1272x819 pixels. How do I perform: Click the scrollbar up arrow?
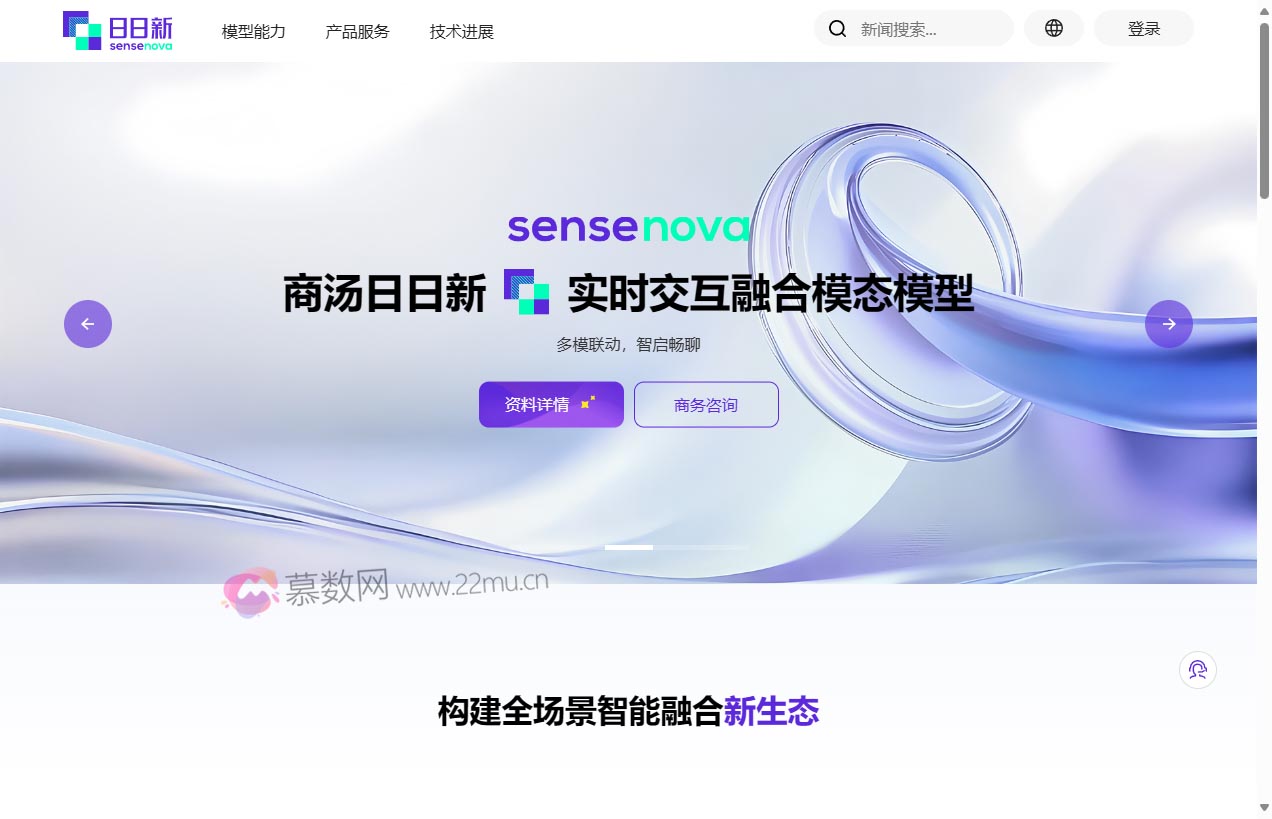pos(1264,8)
